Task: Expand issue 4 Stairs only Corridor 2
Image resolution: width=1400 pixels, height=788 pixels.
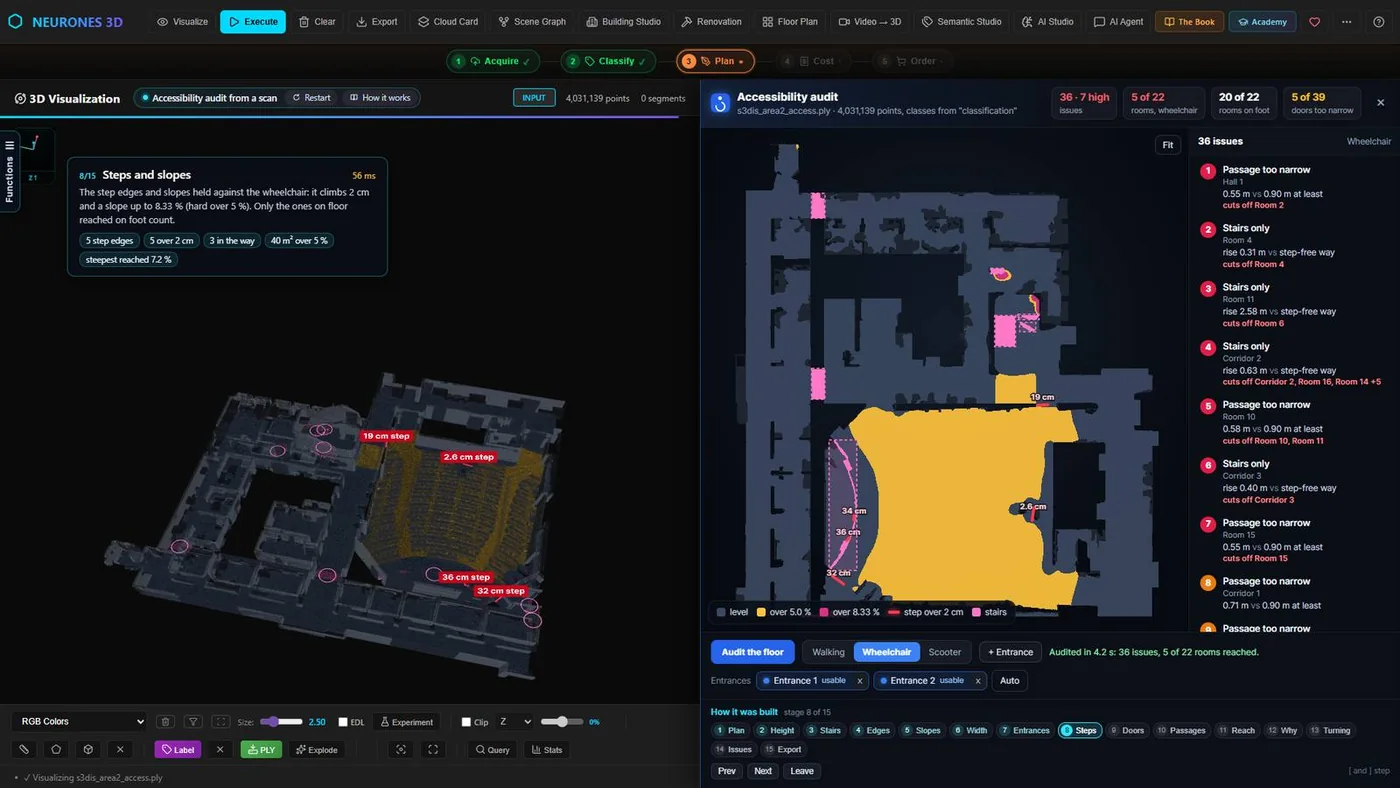Action: [1294, 364]
